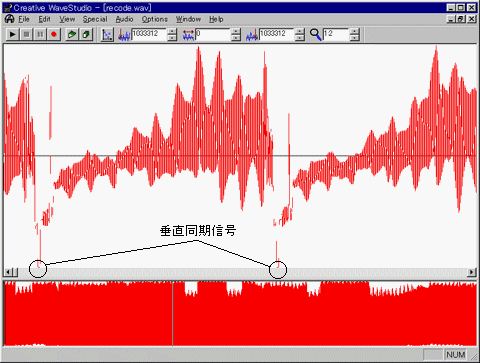Open the Options menu

[155, 19]
